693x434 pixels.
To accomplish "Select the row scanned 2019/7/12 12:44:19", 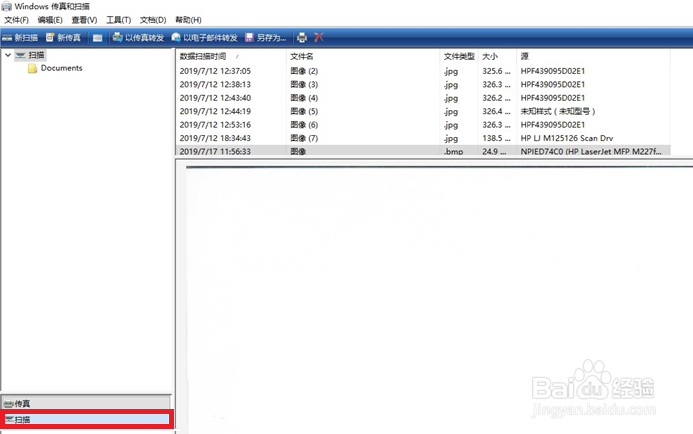I will tap(423, 111).
